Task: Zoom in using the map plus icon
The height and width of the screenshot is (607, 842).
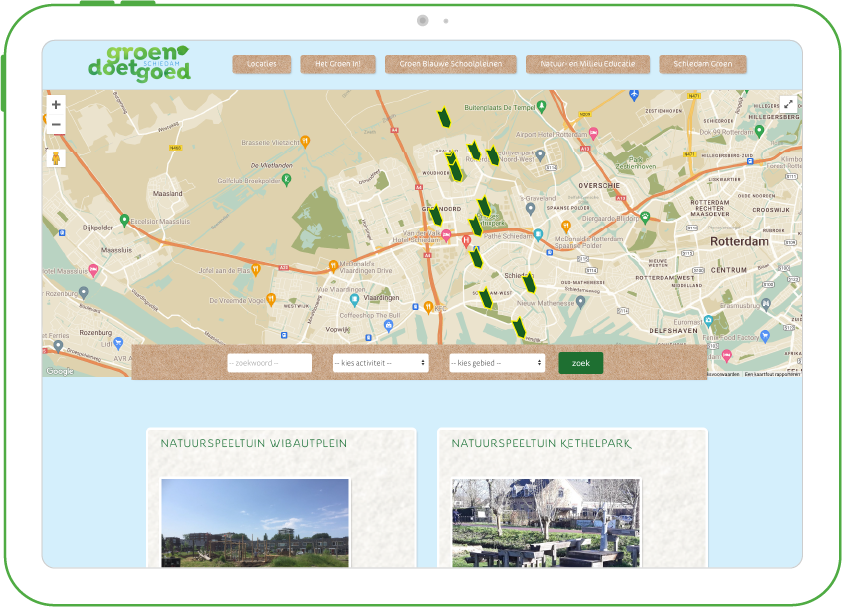Action: pos(55,103)
